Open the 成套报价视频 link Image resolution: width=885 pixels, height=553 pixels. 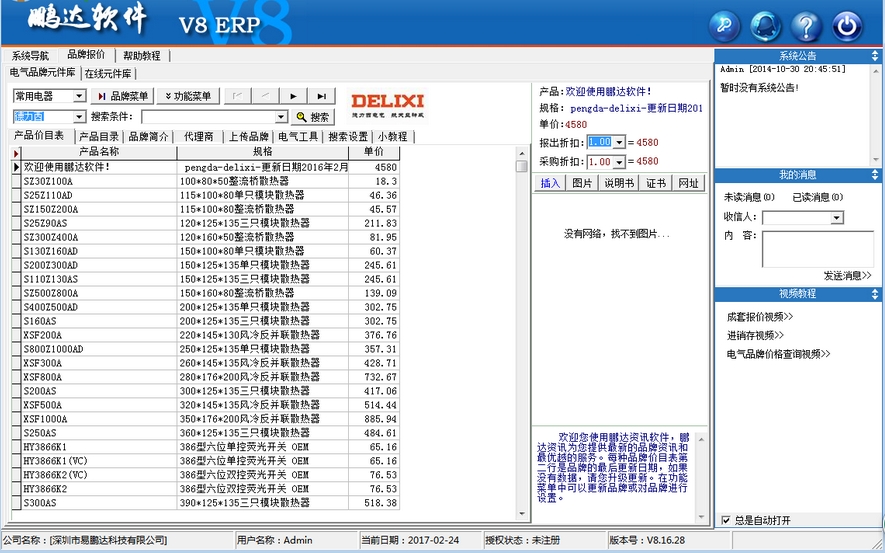click(x=760, y=317)
